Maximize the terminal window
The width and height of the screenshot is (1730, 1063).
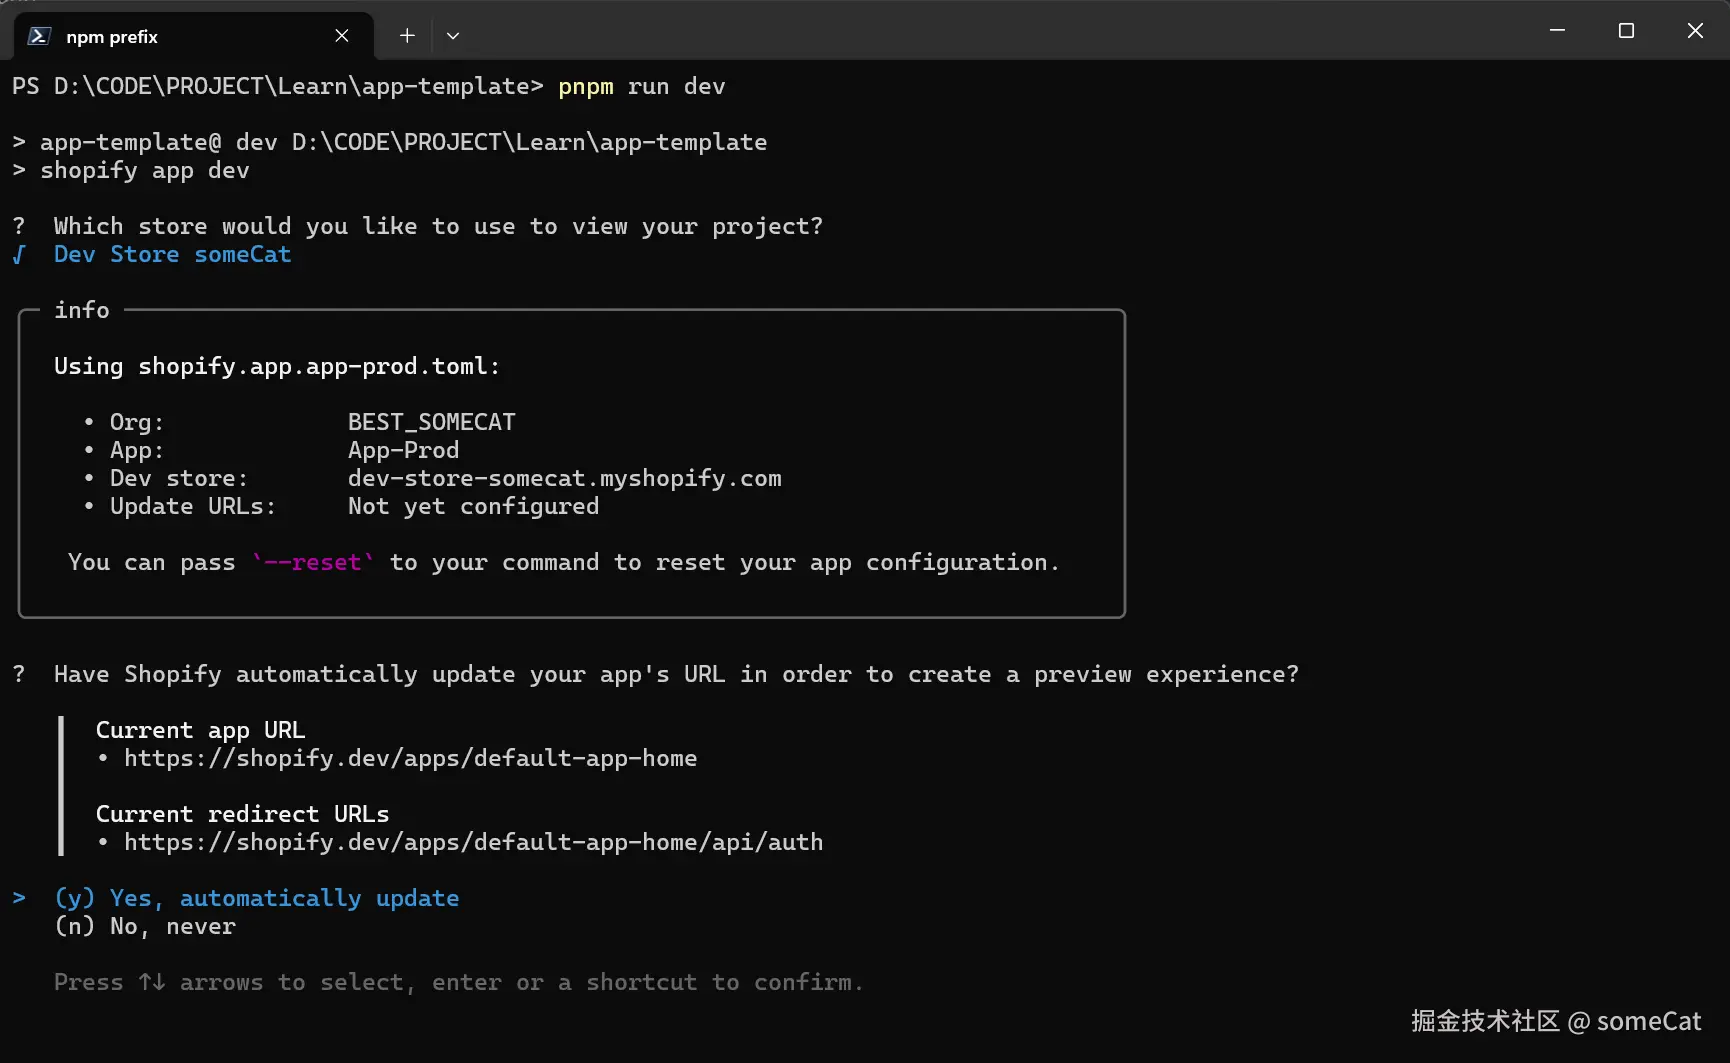[x=1626, y=31]
